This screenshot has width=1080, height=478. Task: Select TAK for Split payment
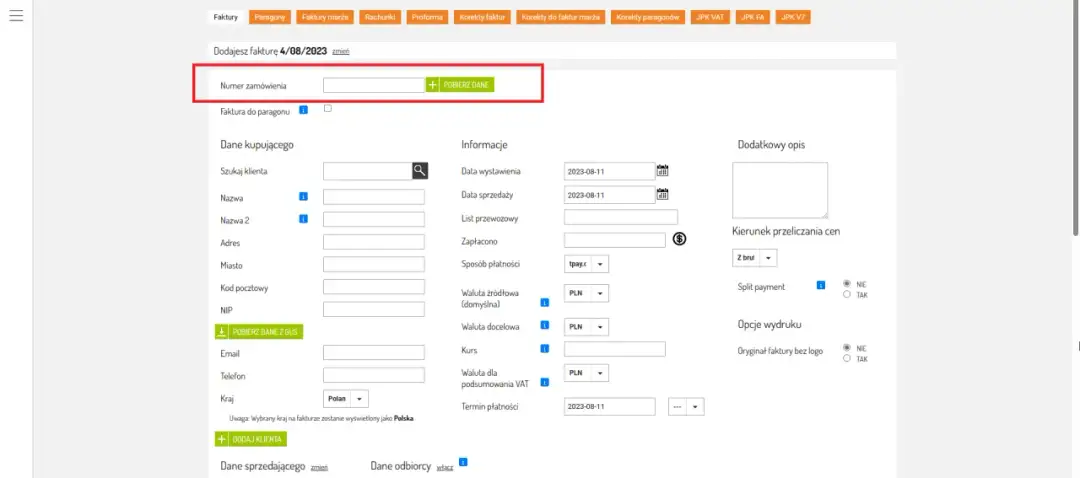click(x=848, y=294)
